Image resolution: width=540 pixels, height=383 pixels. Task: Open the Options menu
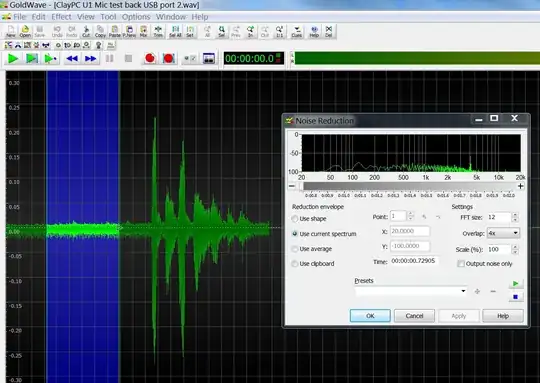[x=136, y=17]
